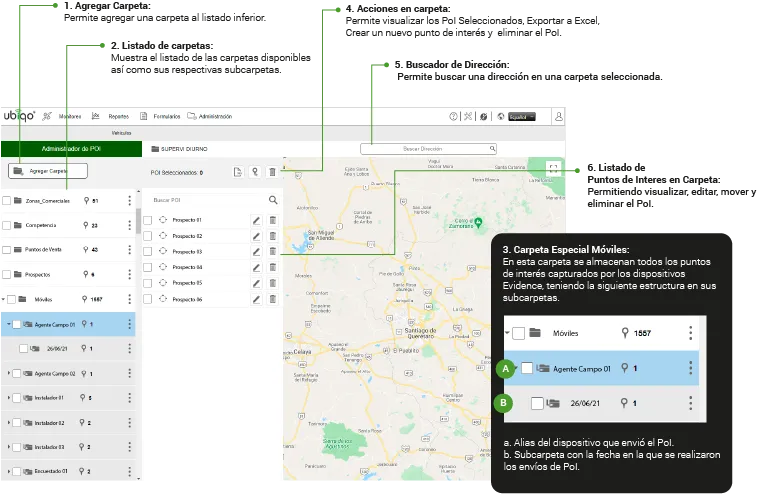Viewport: 757px width, 494px height.
Task: Check the Agente Campo 02 checkbox
Action: coord(16,373)
